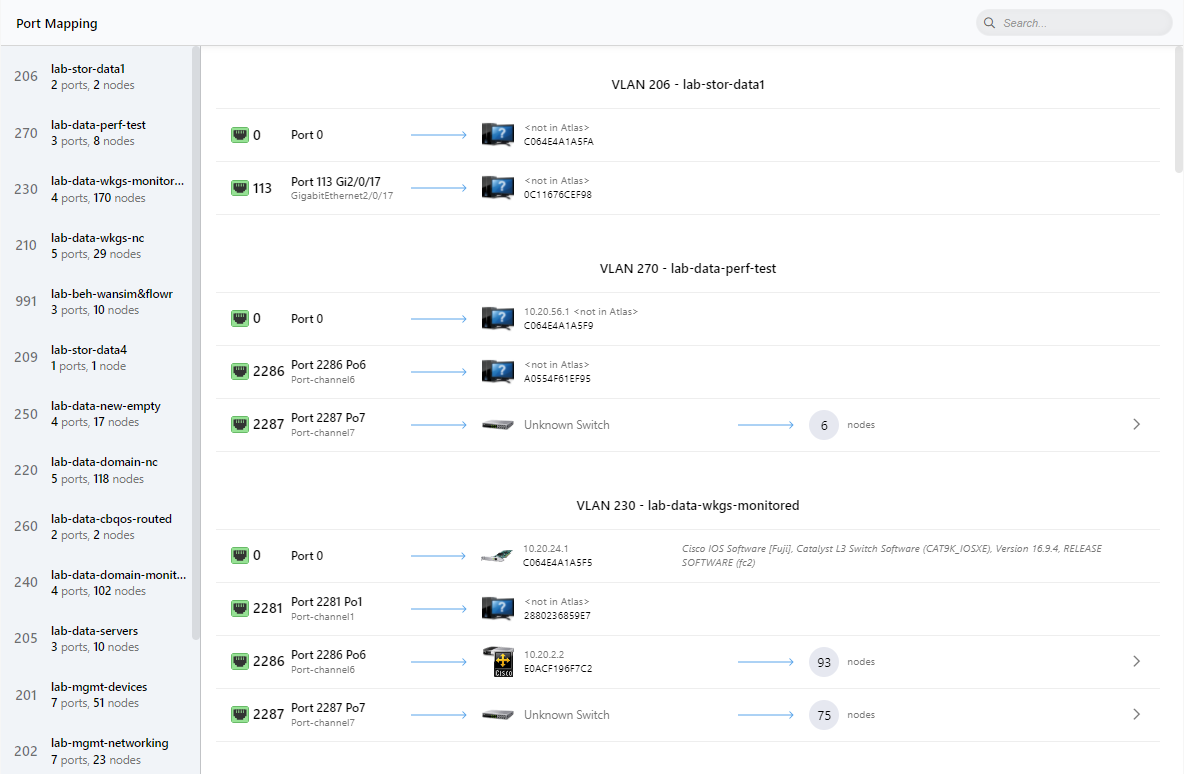Click the Search input field
1184x774 pixels.
pyautogui.click(x=1074, y=23)
